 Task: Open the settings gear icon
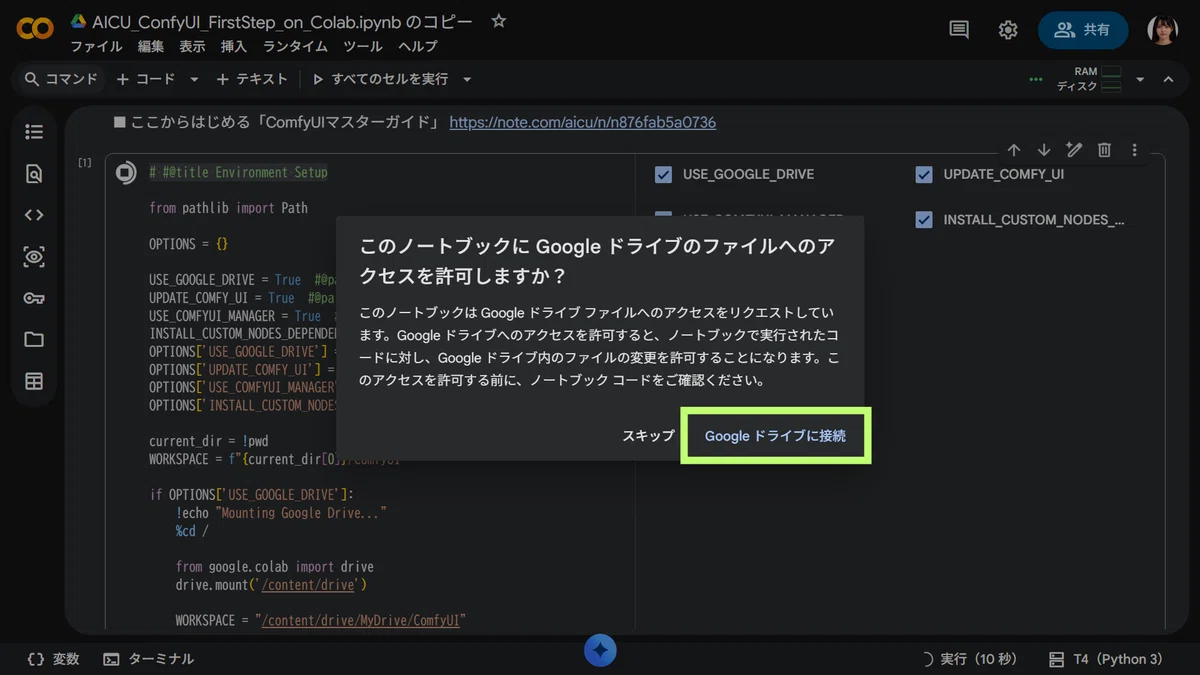pos(1008,30)
